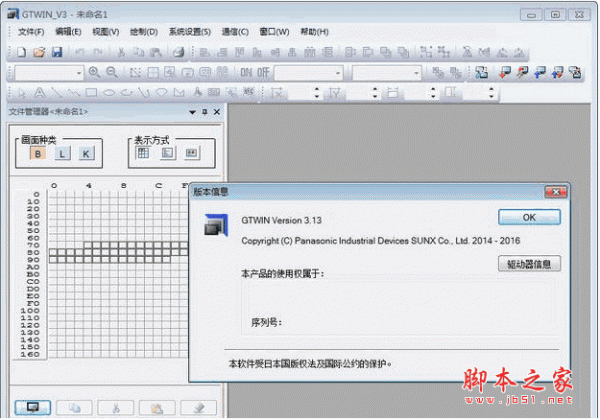600x420 pixels.
Task: Open the file manager panel options arrow
Action: tap(192, 112)
